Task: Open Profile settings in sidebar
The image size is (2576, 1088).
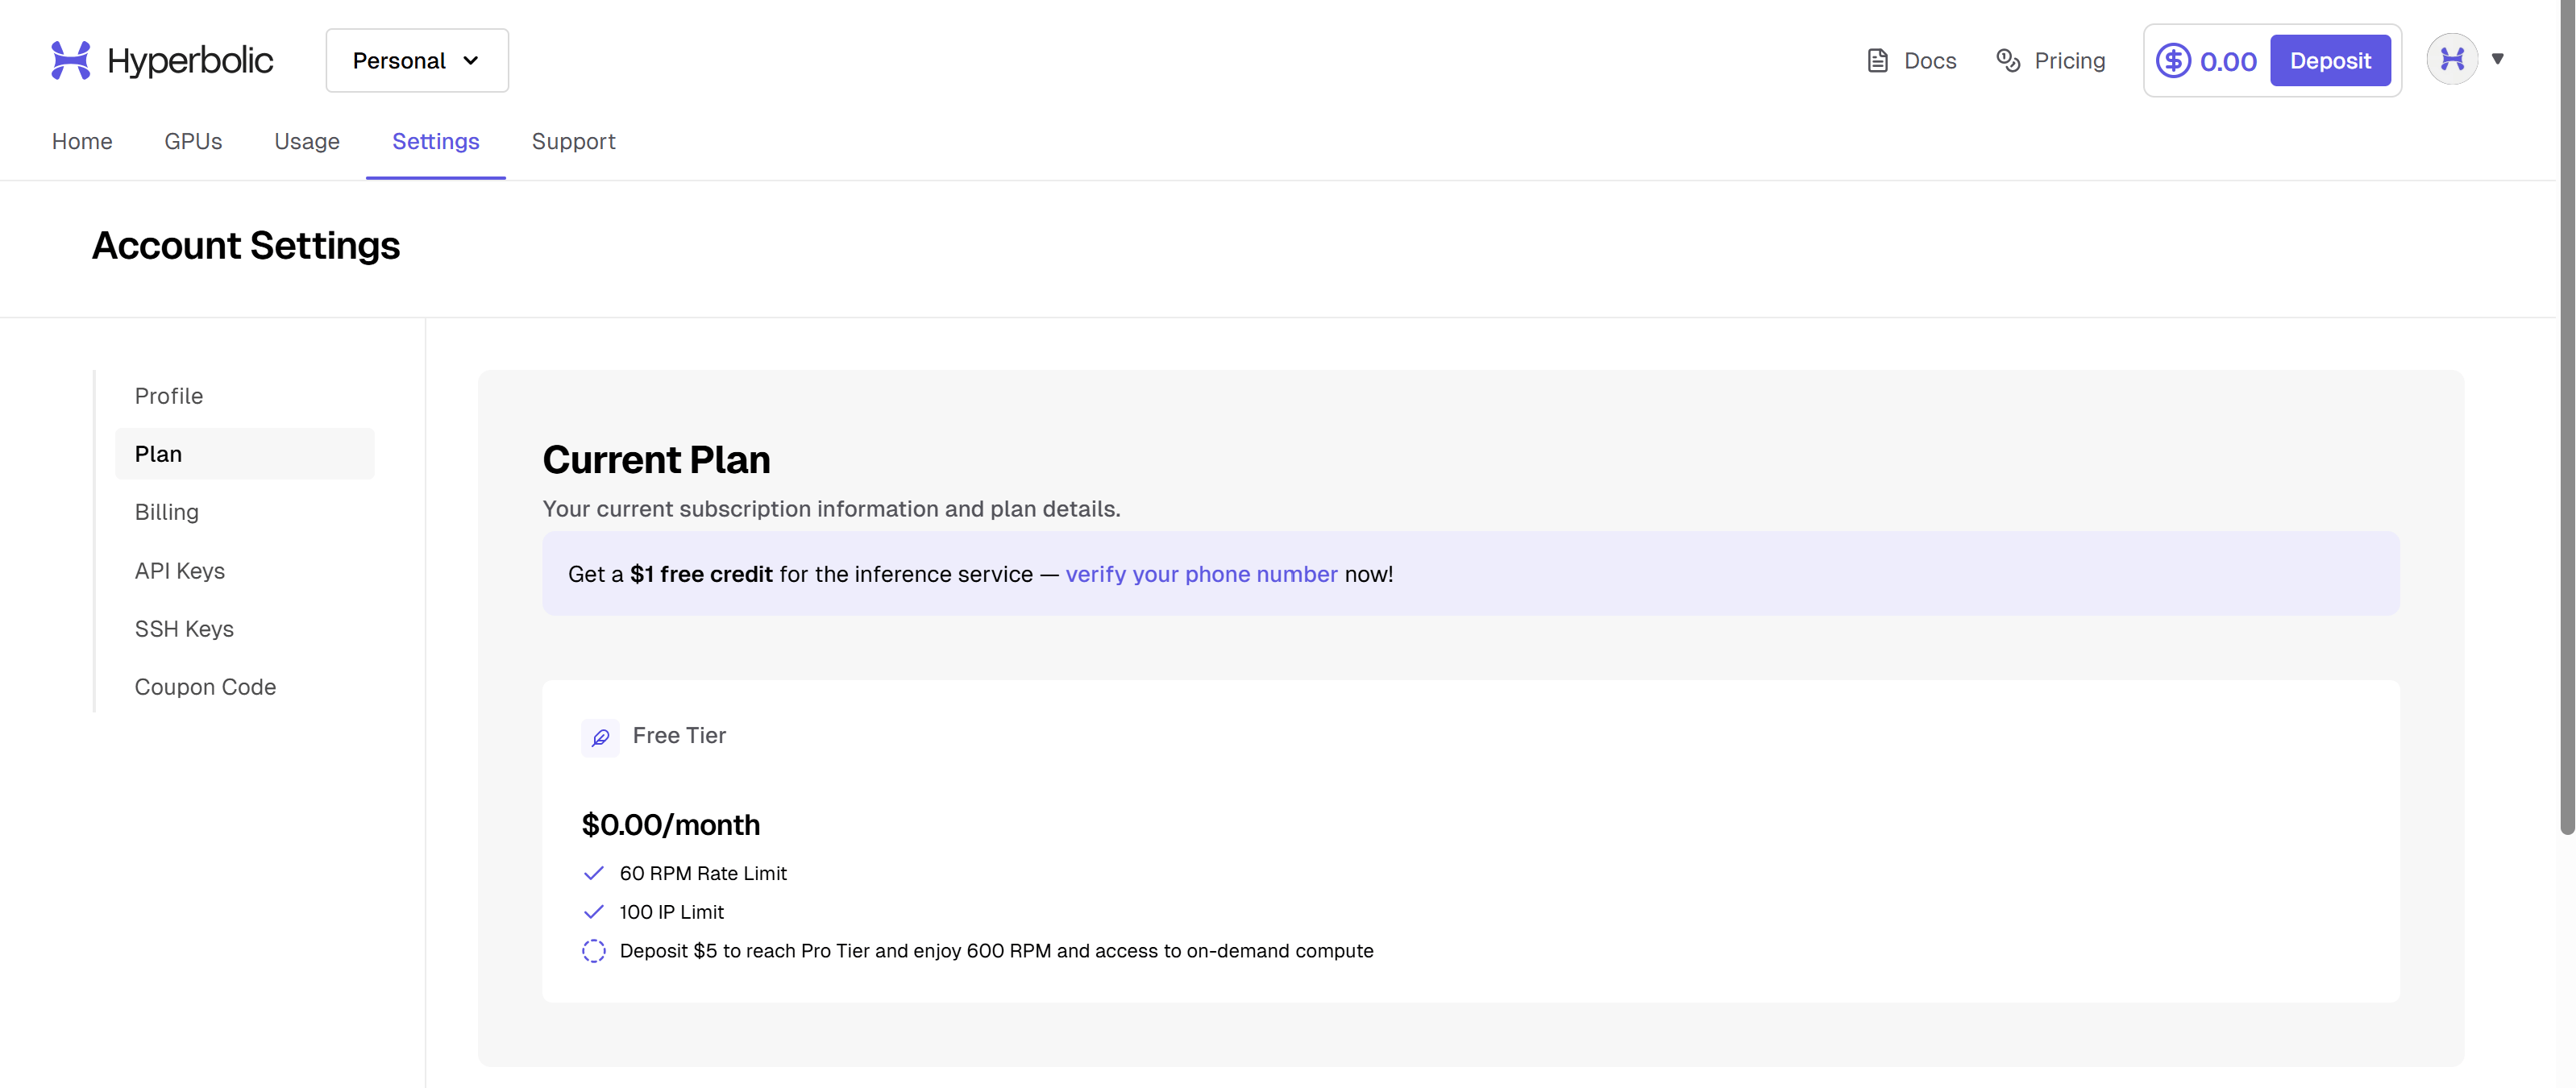Action: [245, 396]
